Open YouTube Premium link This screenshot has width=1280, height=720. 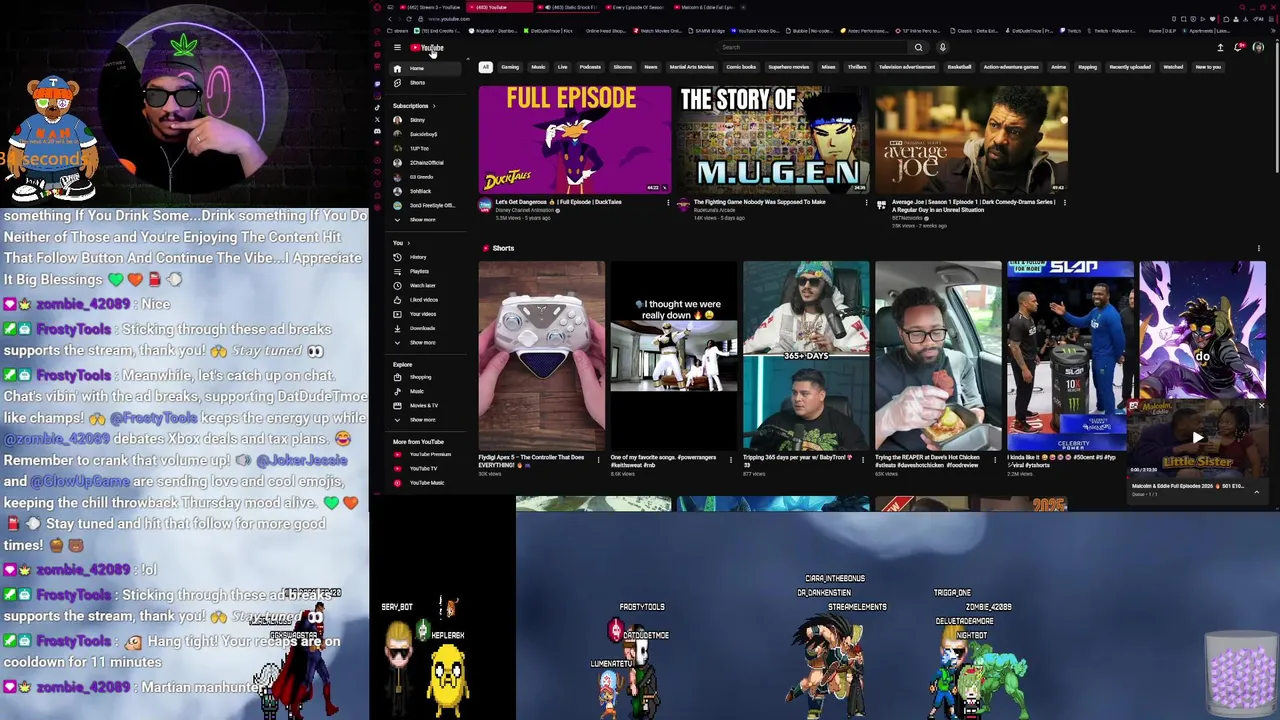426,454
